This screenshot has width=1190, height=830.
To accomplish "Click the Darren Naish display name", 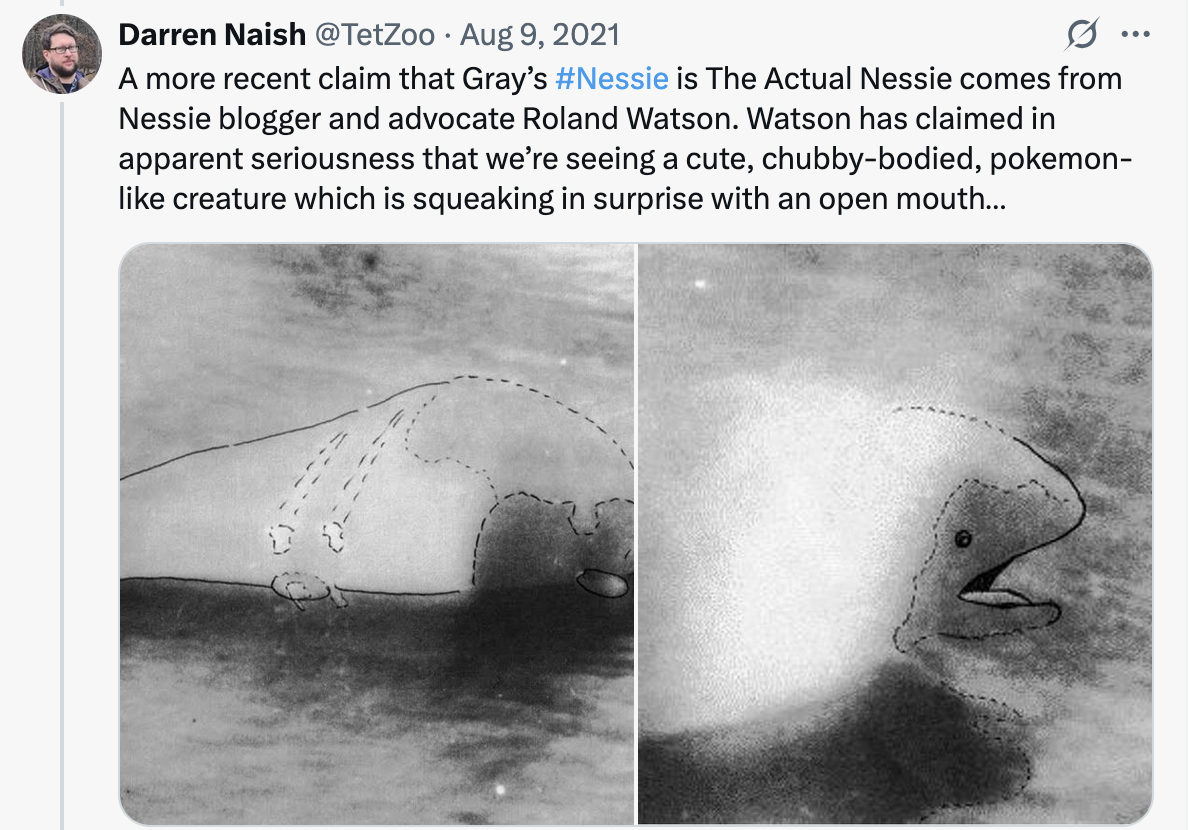I will (212, 36).
